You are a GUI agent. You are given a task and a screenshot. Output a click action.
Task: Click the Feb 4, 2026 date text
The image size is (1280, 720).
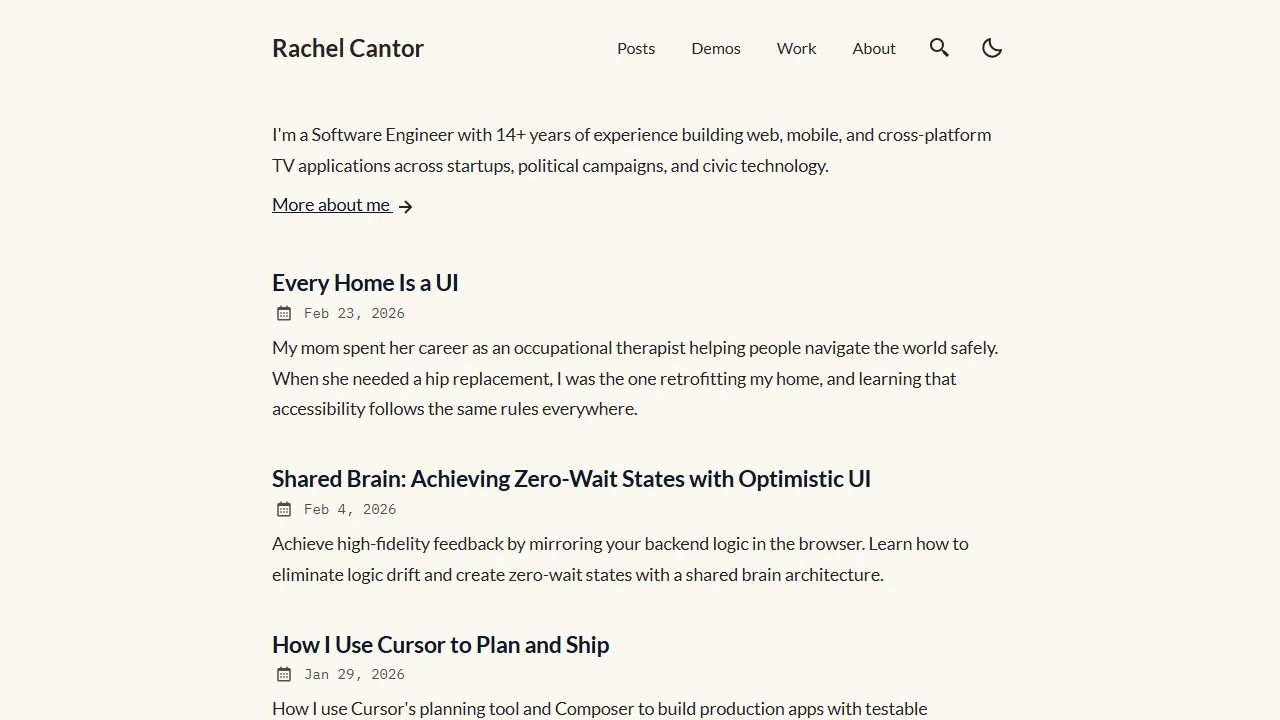click(350, 509)
